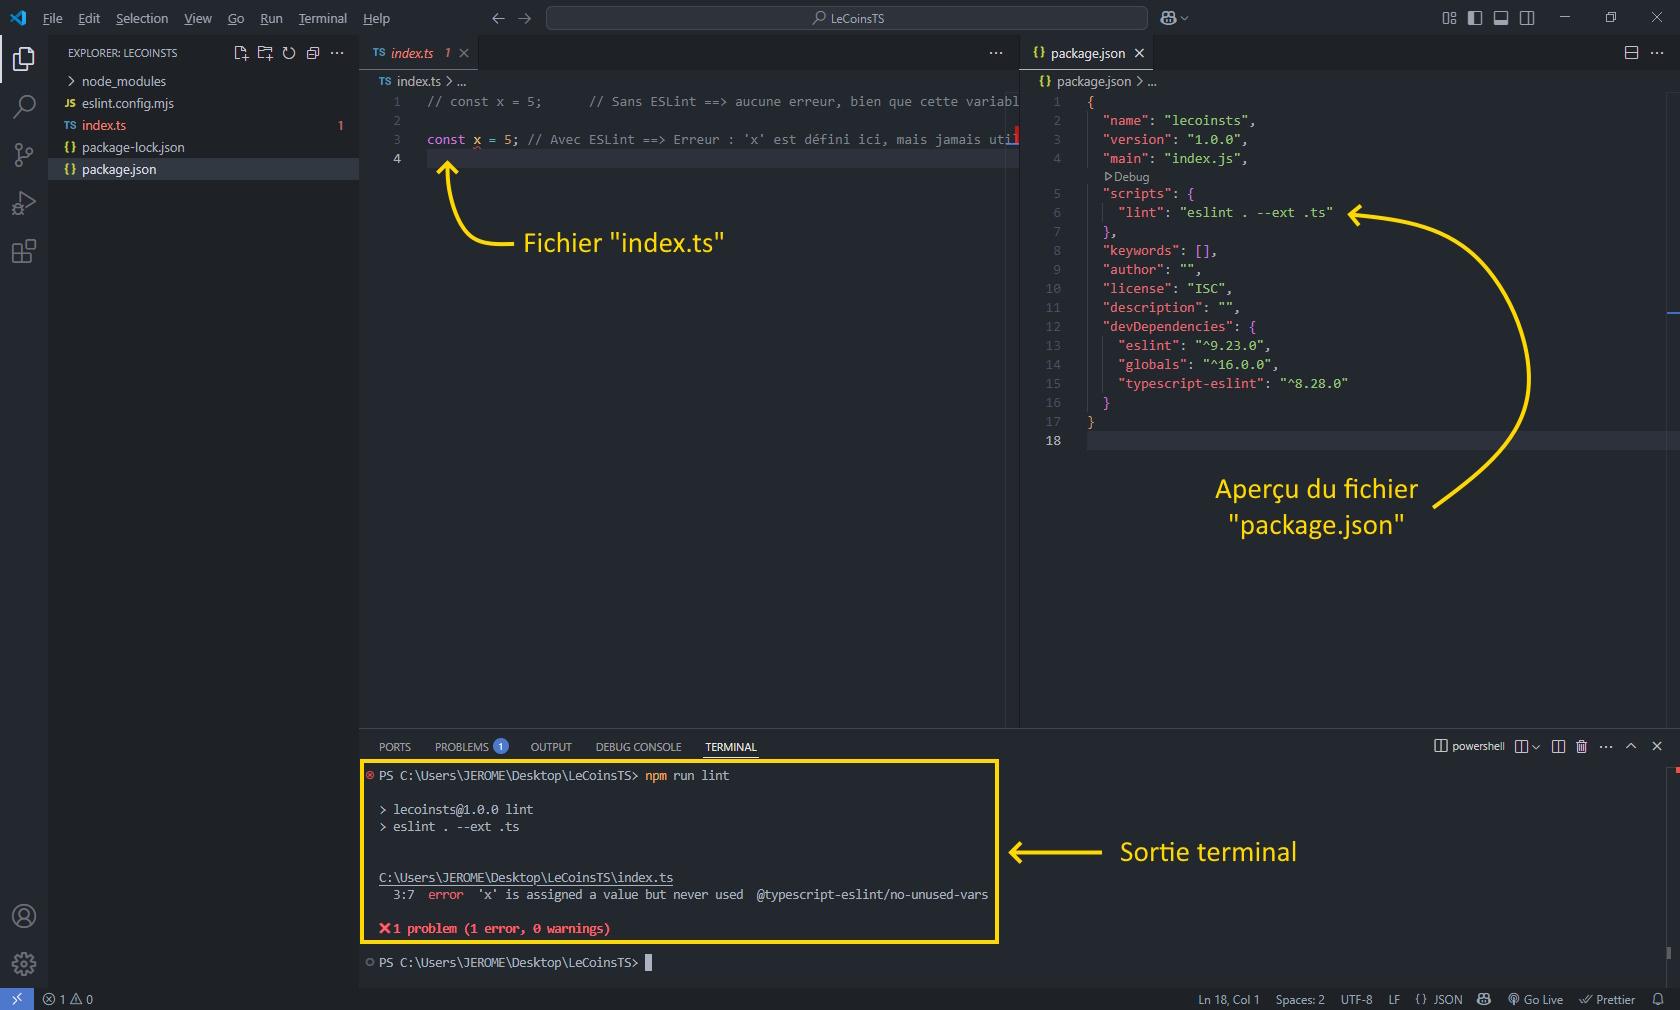Go forward with the navigation arrow
The image size is (1680, 1010).
click(525, 18)
